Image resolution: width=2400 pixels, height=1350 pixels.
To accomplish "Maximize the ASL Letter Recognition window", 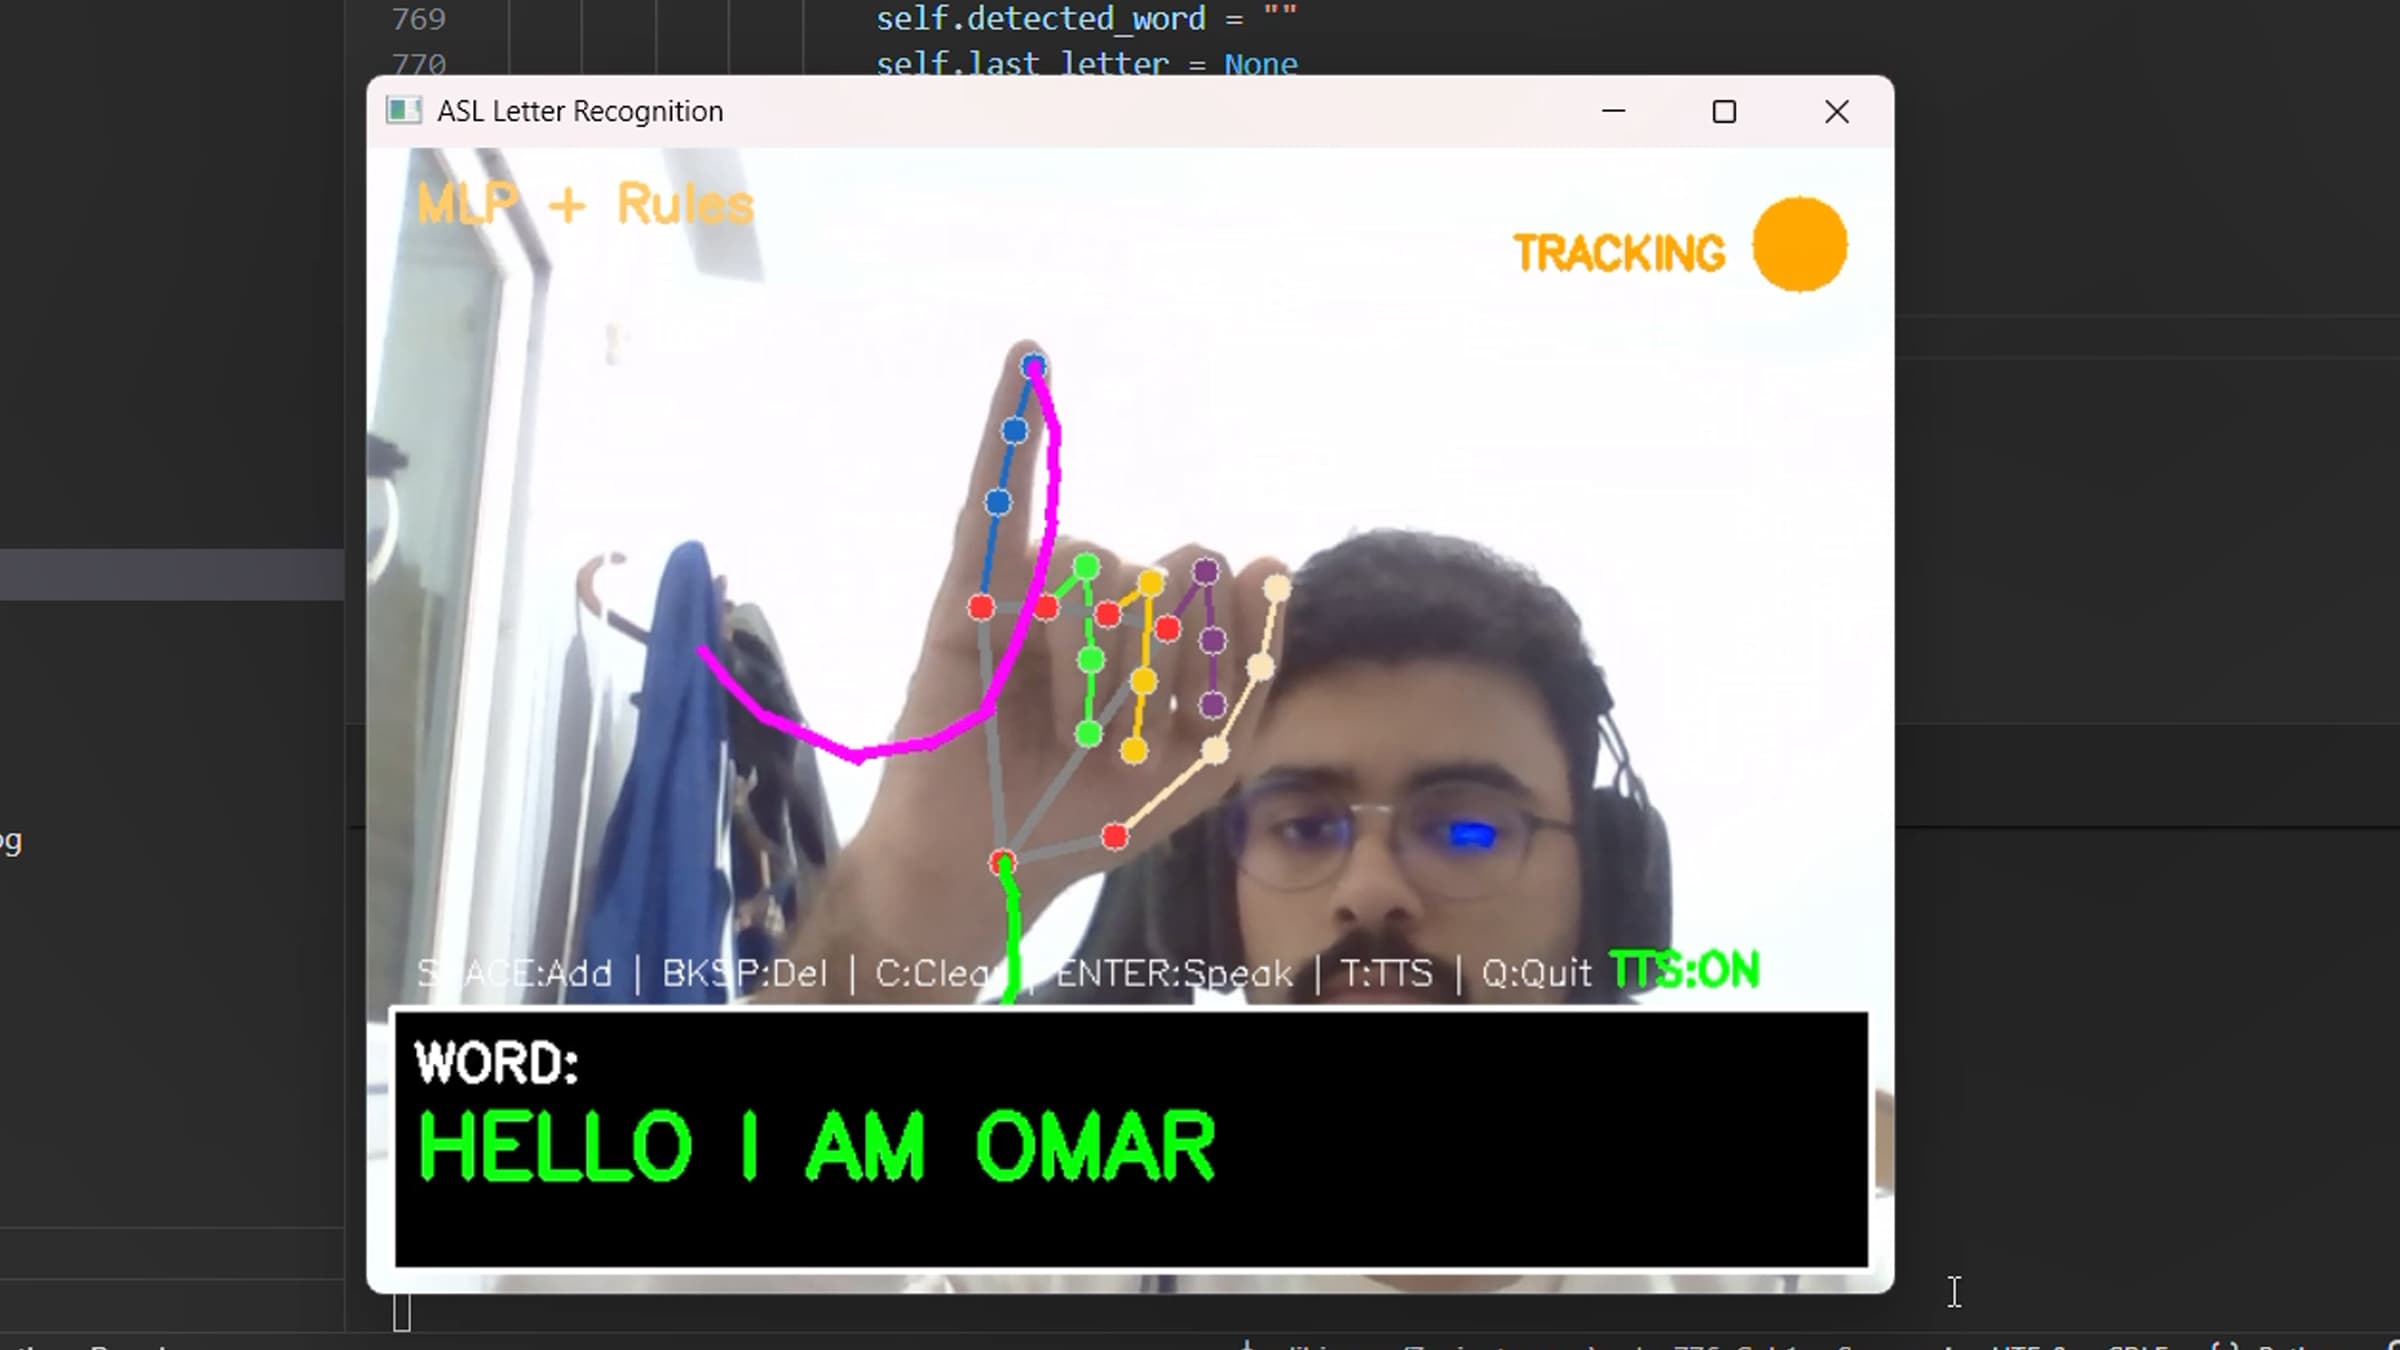I will pyautogui.click(x=1724, y=111).
